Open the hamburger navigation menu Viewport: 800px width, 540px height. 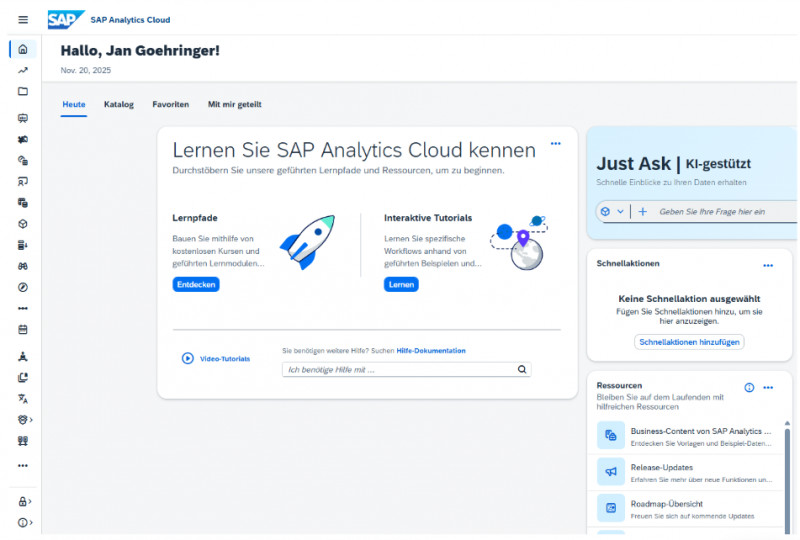click(23, 19)
